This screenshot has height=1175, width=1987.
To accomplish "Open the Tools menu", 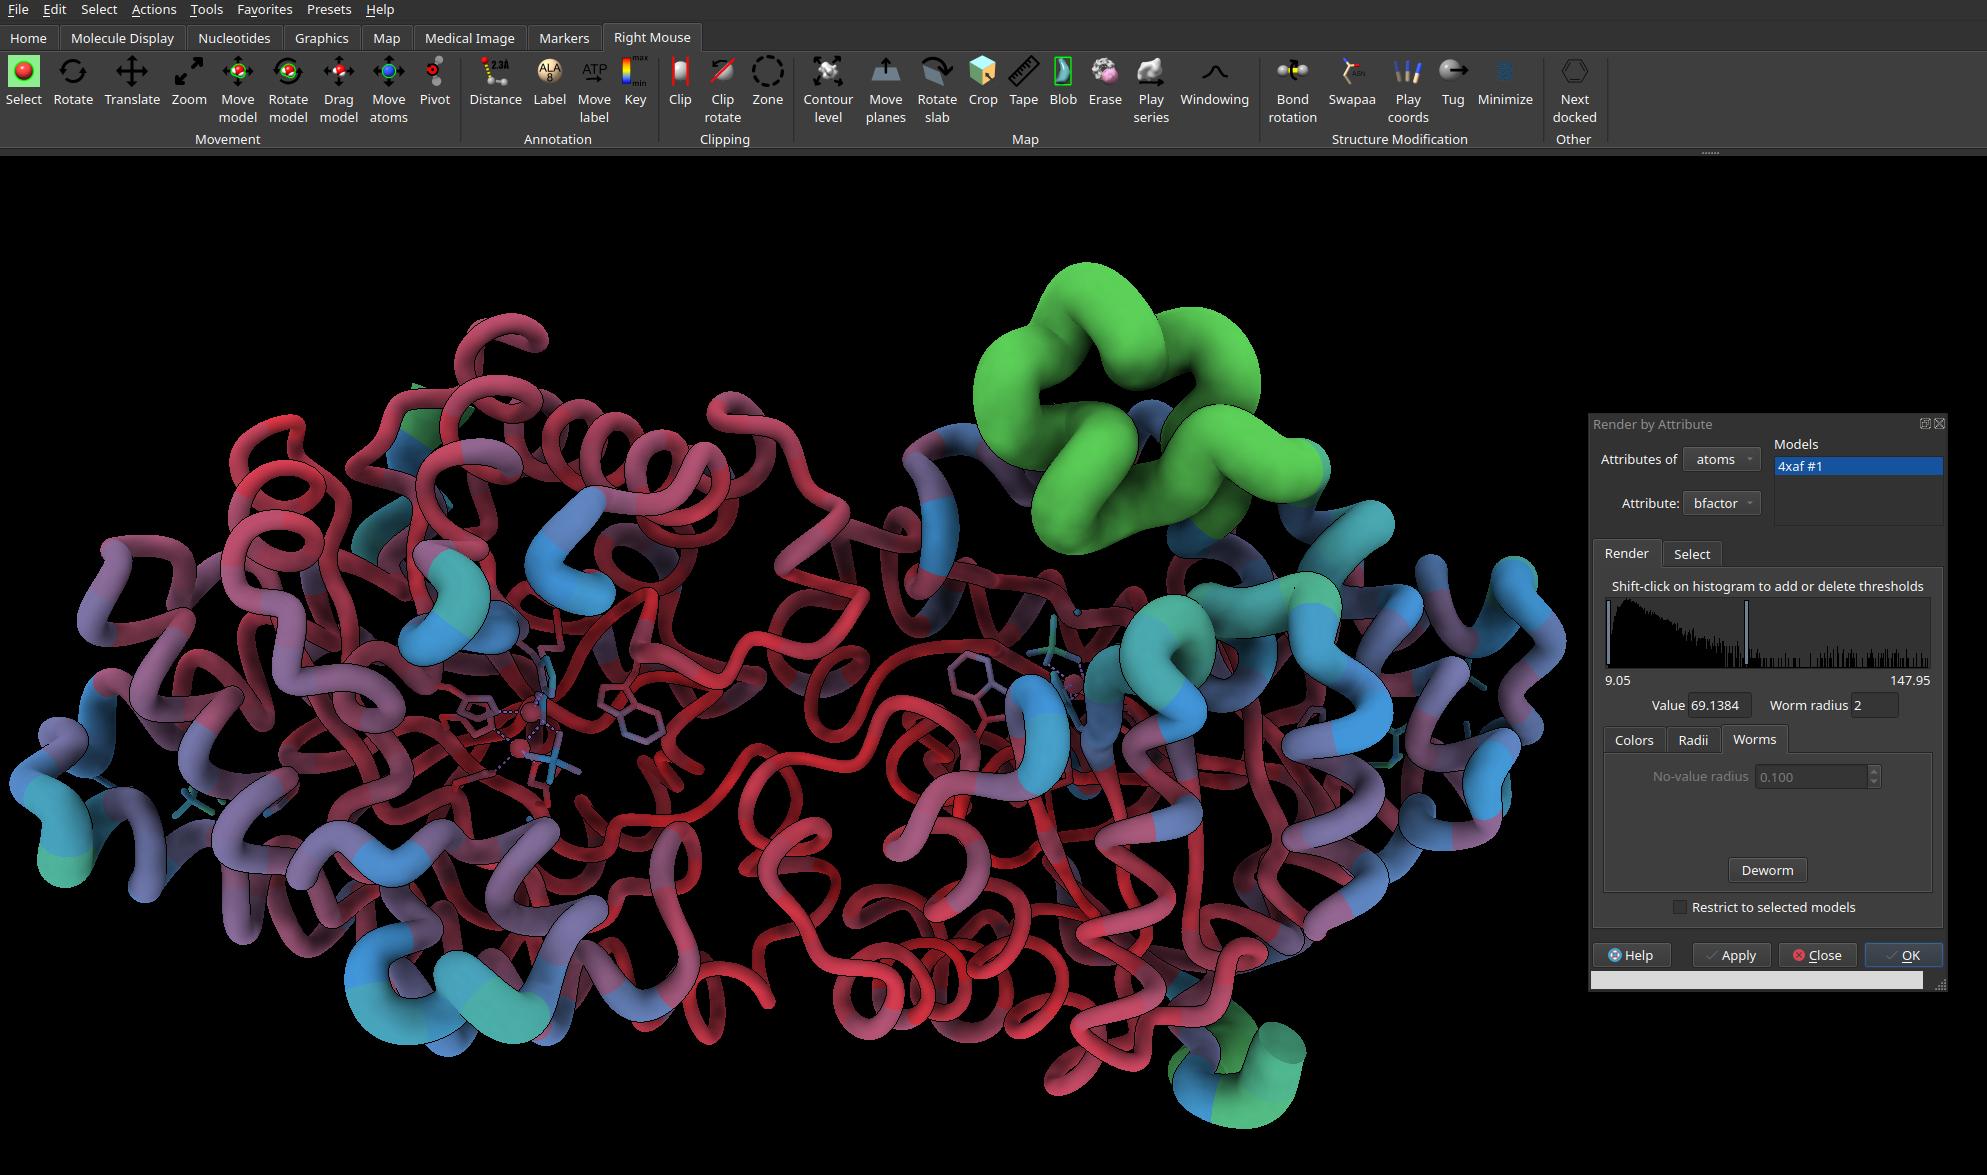I will (x=206, y=9).
